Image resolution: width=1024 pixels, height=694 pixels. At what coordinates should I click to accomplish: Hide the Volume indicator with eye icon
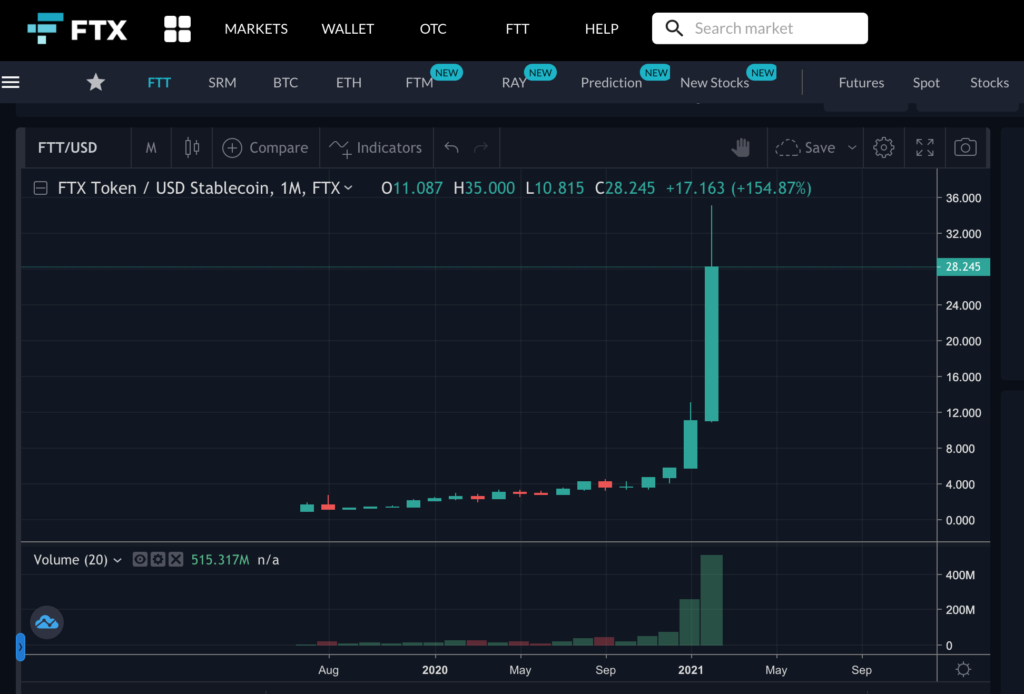(x=140, y=560)
